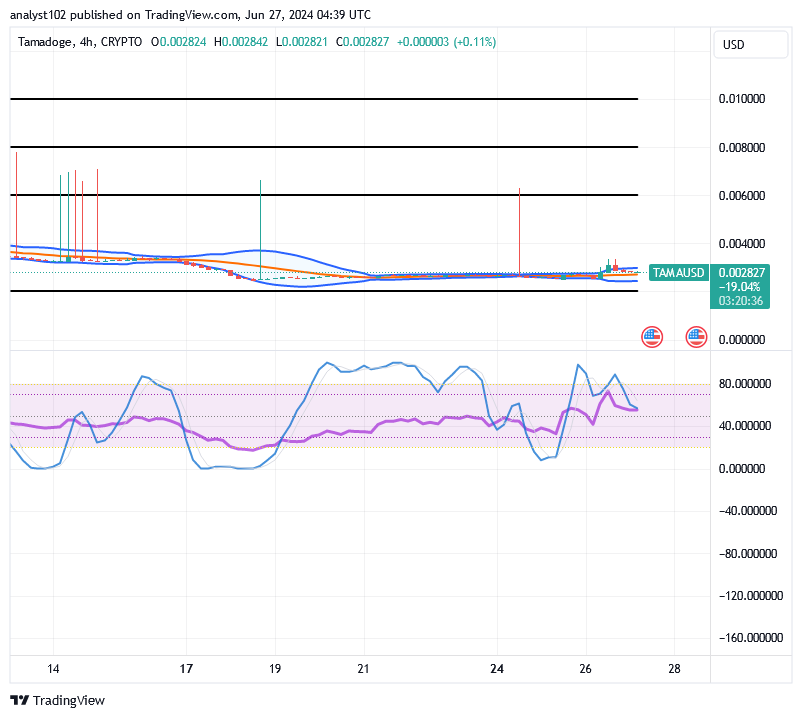Click the 0.000000 price axis label of main chart

coord(742,340)
